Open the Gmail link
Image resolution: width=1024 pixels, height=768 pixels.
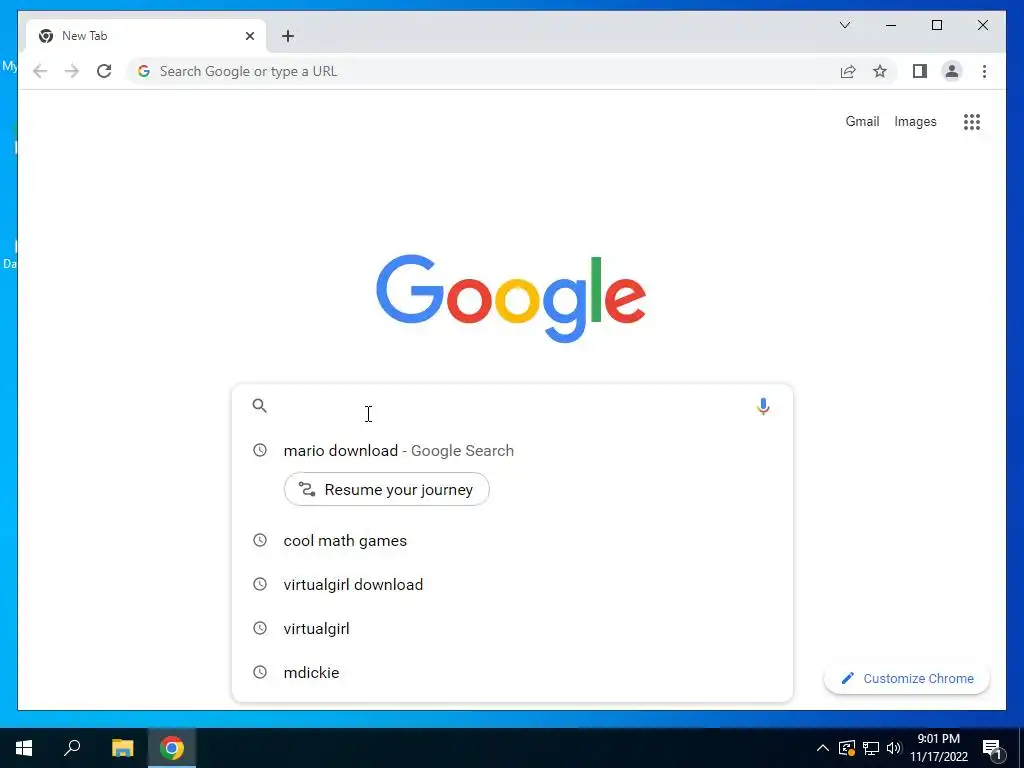click(862, 121)
